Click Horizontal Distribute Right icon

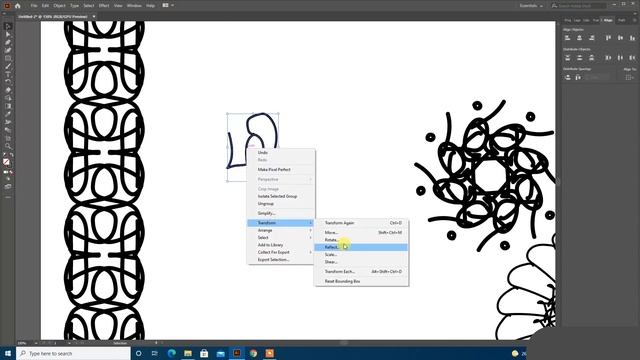point(632,58)
